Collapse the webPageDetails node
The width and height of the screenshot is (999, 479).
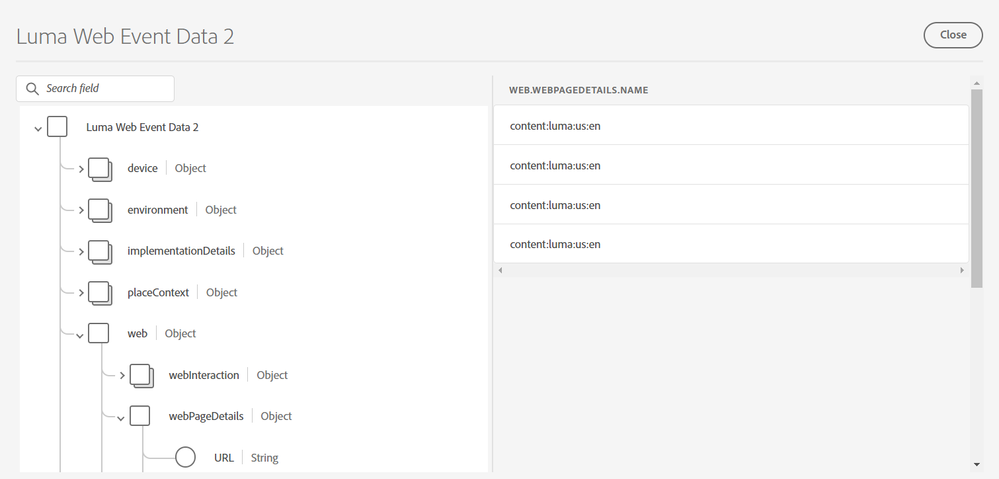pyautogui.click(x=122, y=417)
